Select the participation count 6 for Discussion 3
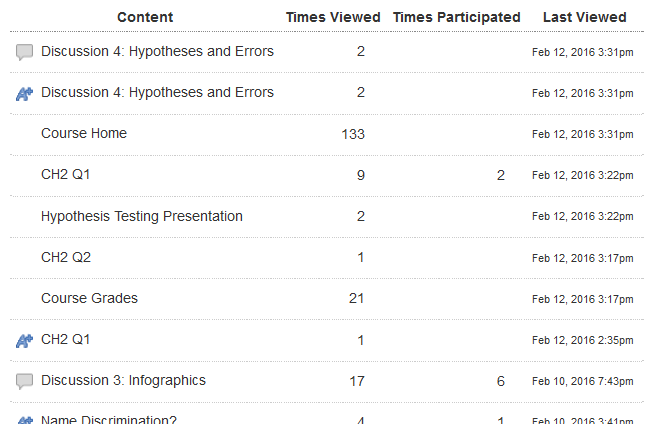Screen dimensions: 667x424 [501, 381]
